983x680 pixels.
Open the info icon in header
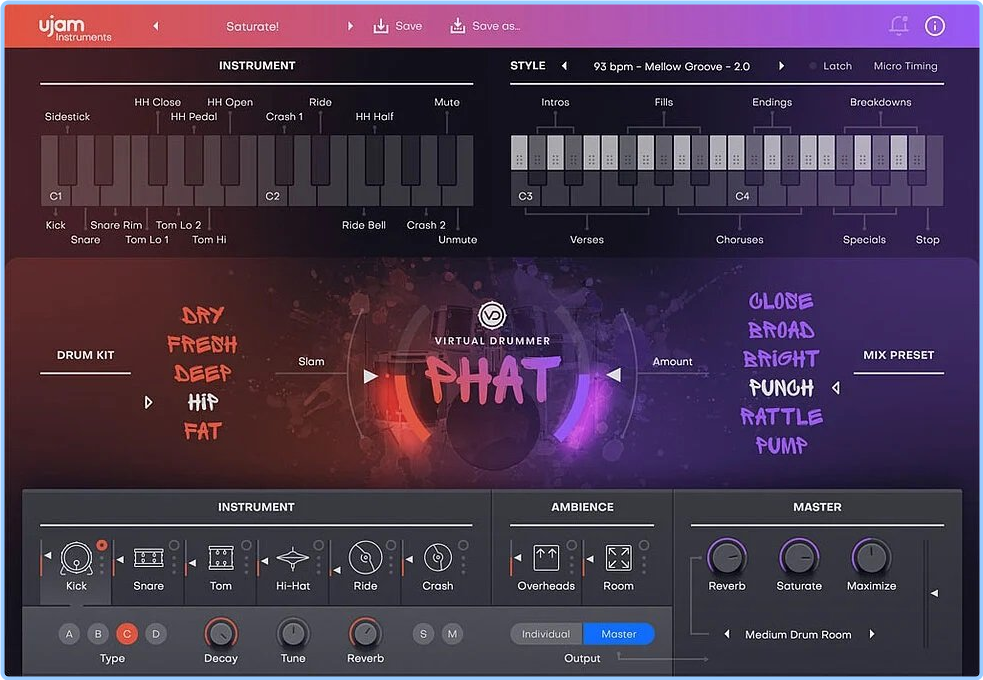[x=935, y=26]
